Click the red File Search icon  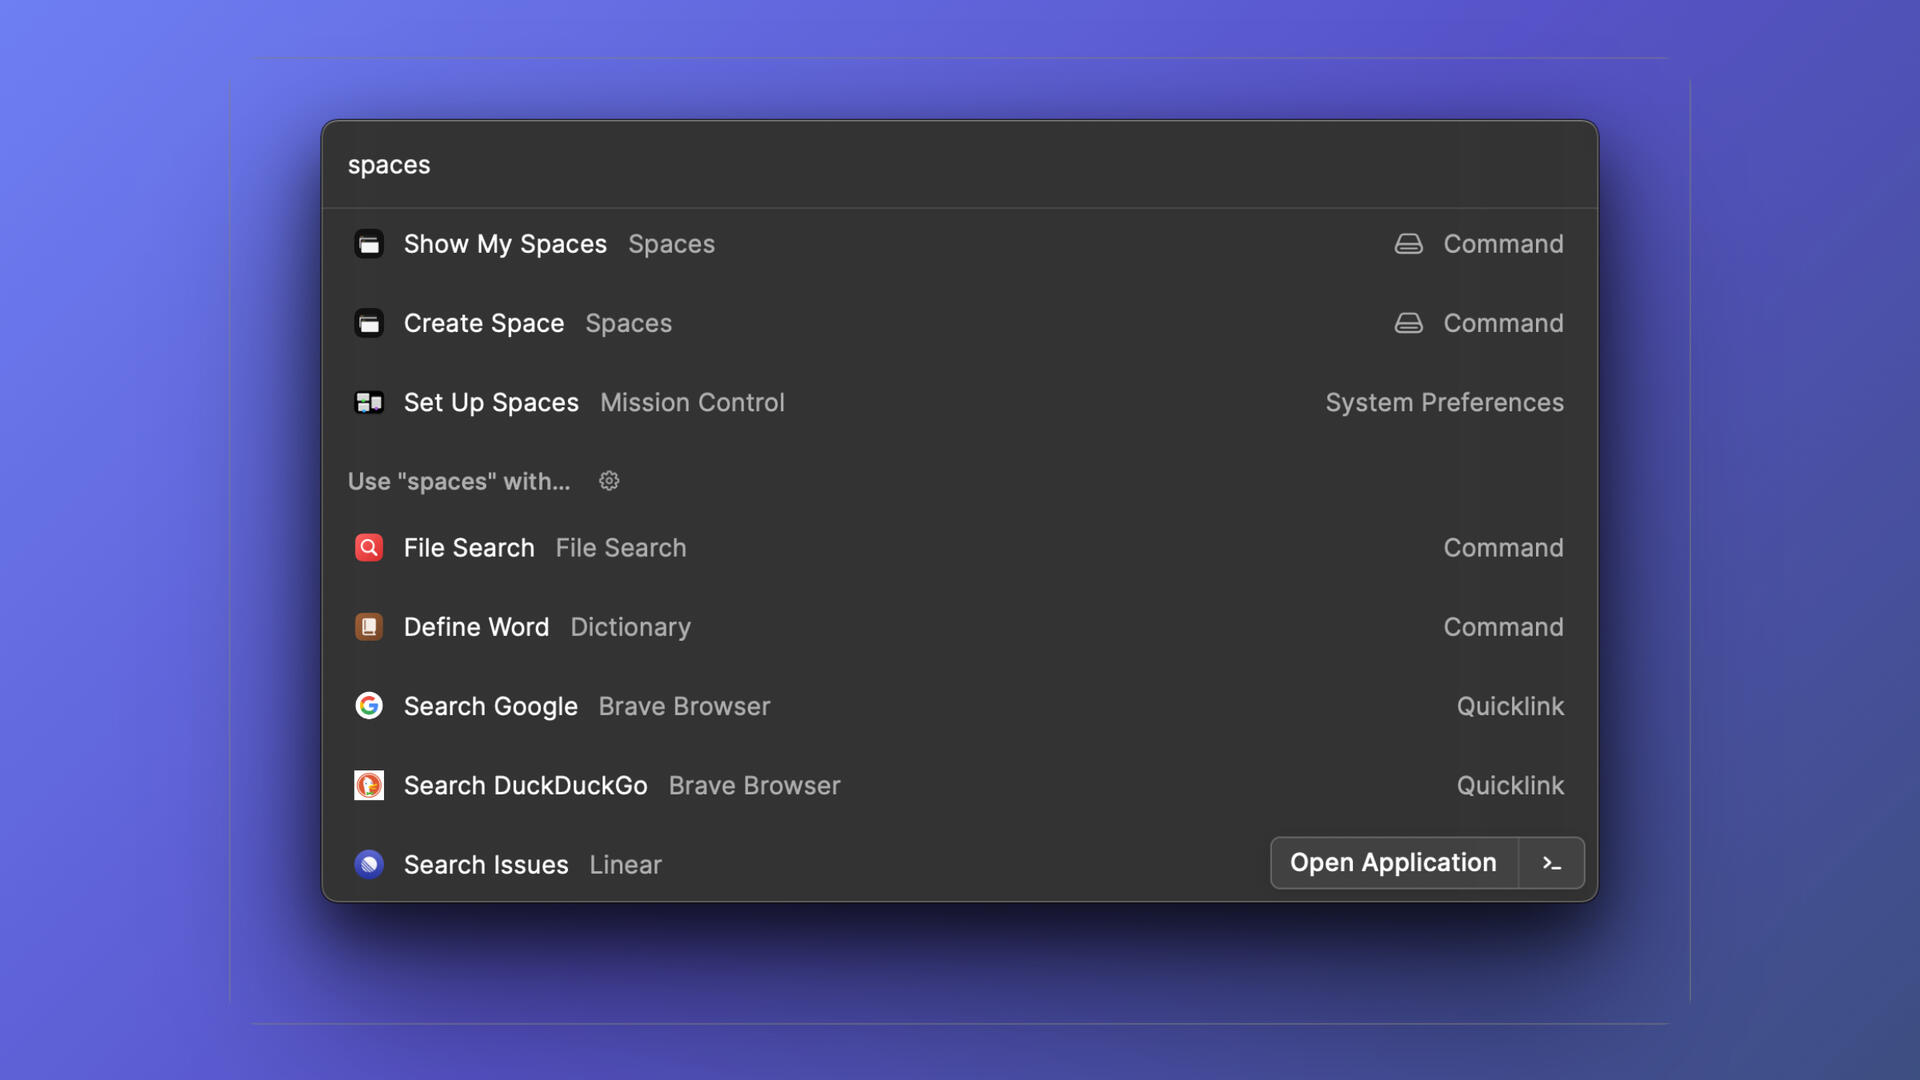click(369, 548)
